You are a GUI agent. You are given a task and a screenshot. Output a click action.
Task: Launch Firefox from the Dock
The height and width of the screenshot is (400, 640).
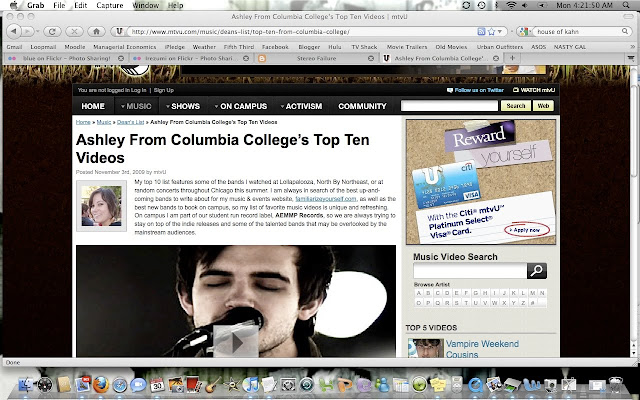[x=101, y=384]
